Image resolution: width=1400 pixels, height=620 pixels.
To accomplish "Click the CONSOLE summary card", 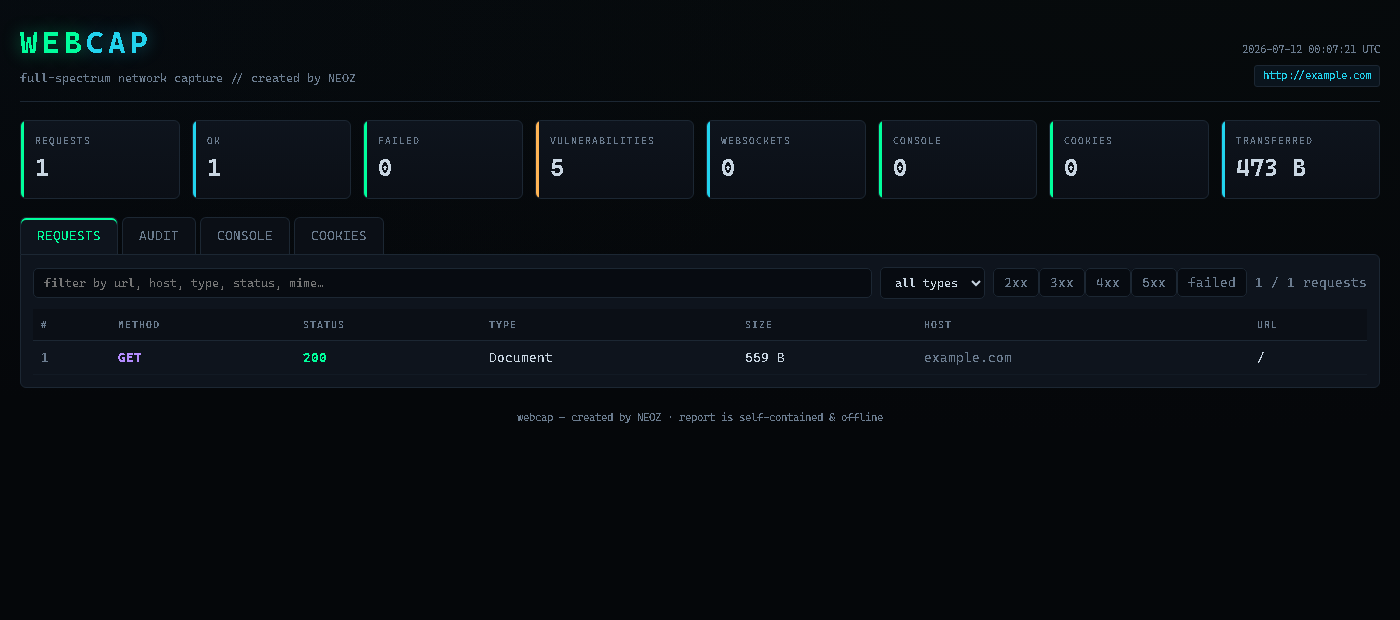I will [x=958, y=160].
